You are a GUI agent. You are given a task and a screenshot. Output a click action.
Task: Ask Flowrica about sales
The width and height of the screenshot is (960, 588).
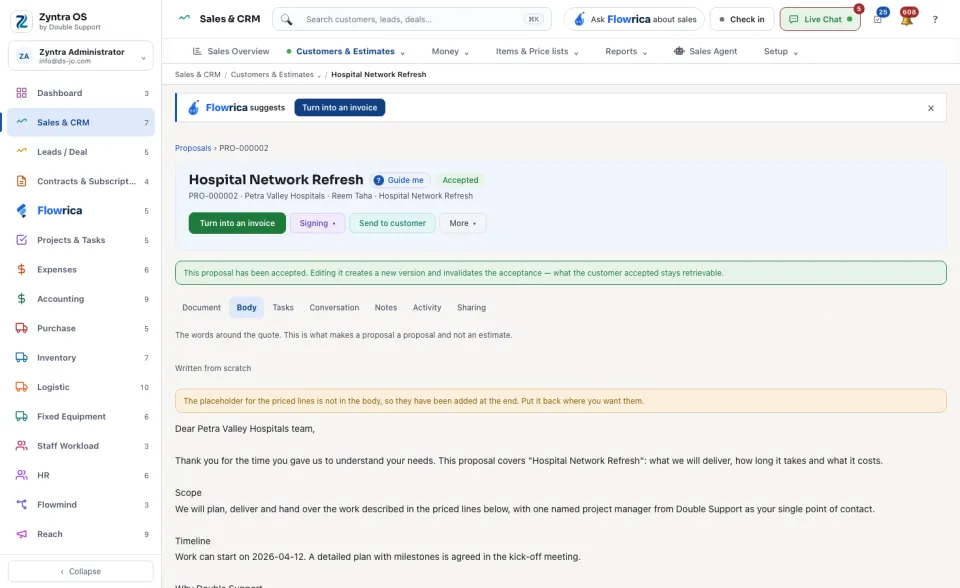coord(634,20)
